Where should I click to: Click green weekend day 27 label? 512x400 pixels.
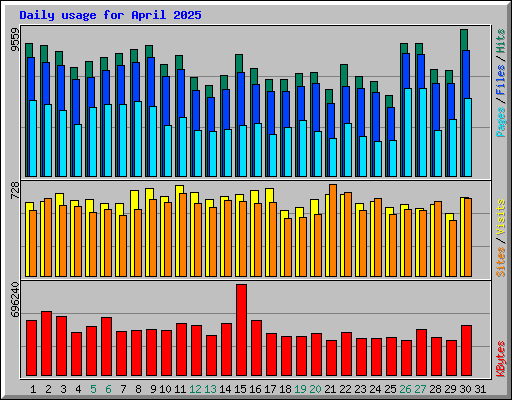pos(420,389)
